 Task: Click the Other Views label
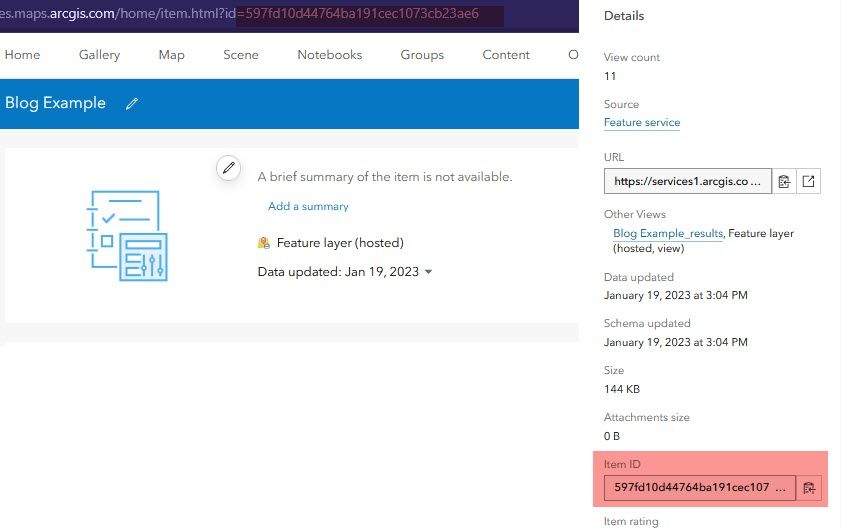635,214
